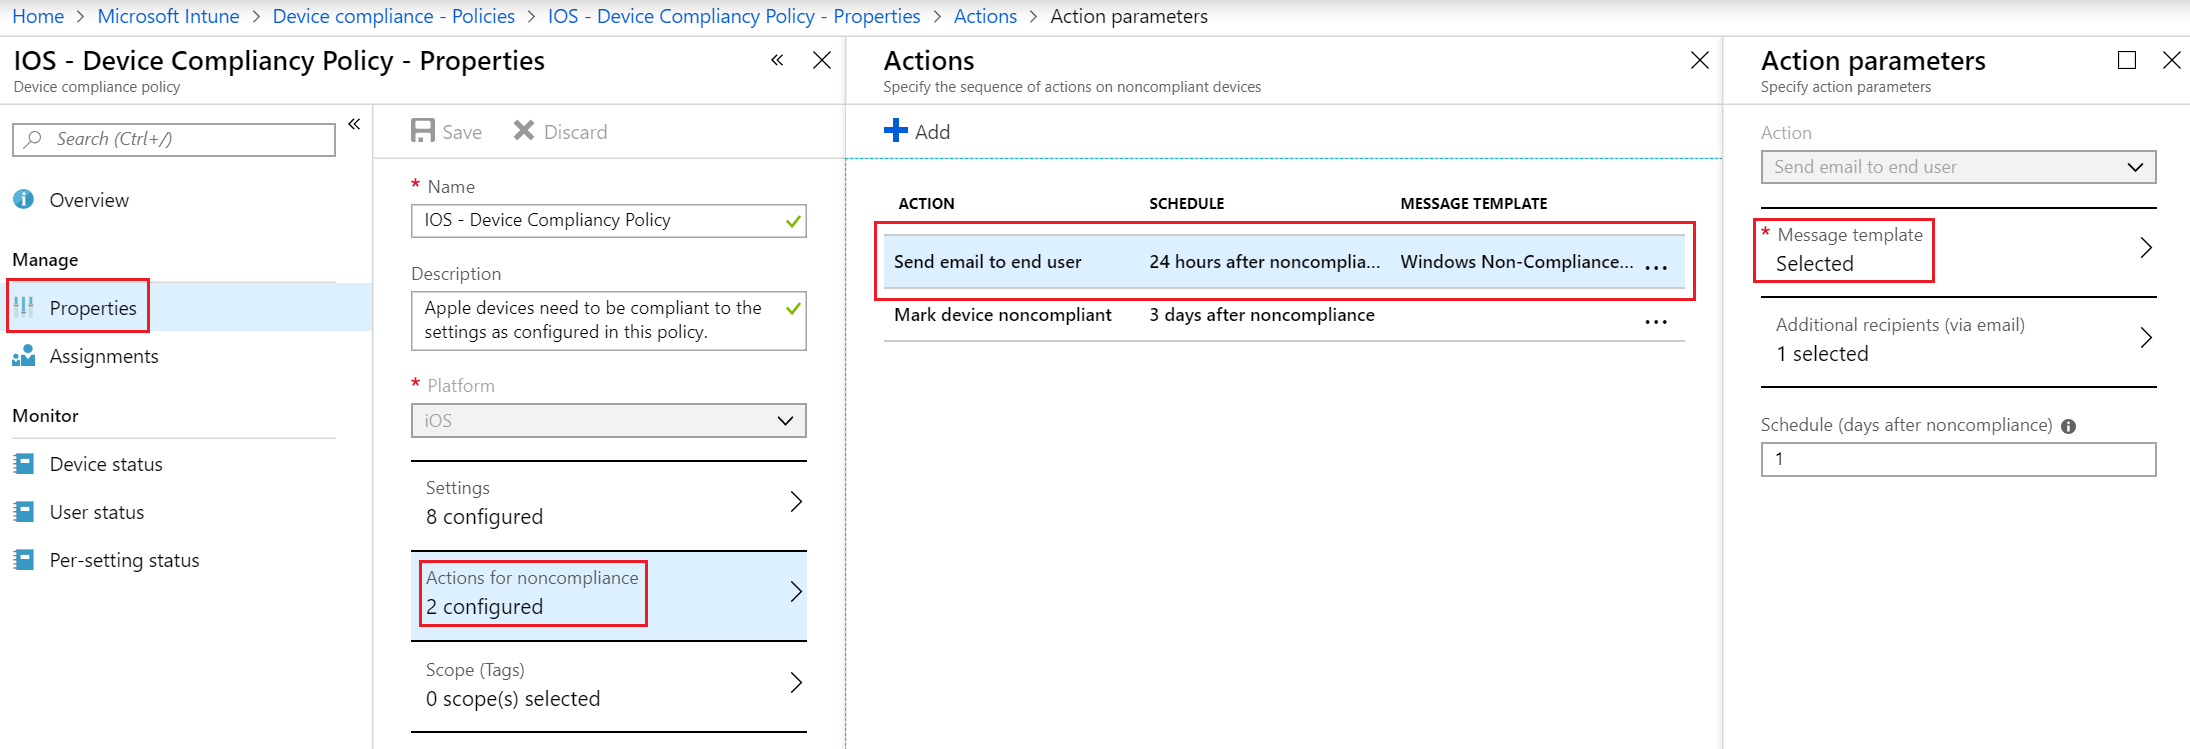Collapse the sidebar with double chevron

[x=354, y=125]
